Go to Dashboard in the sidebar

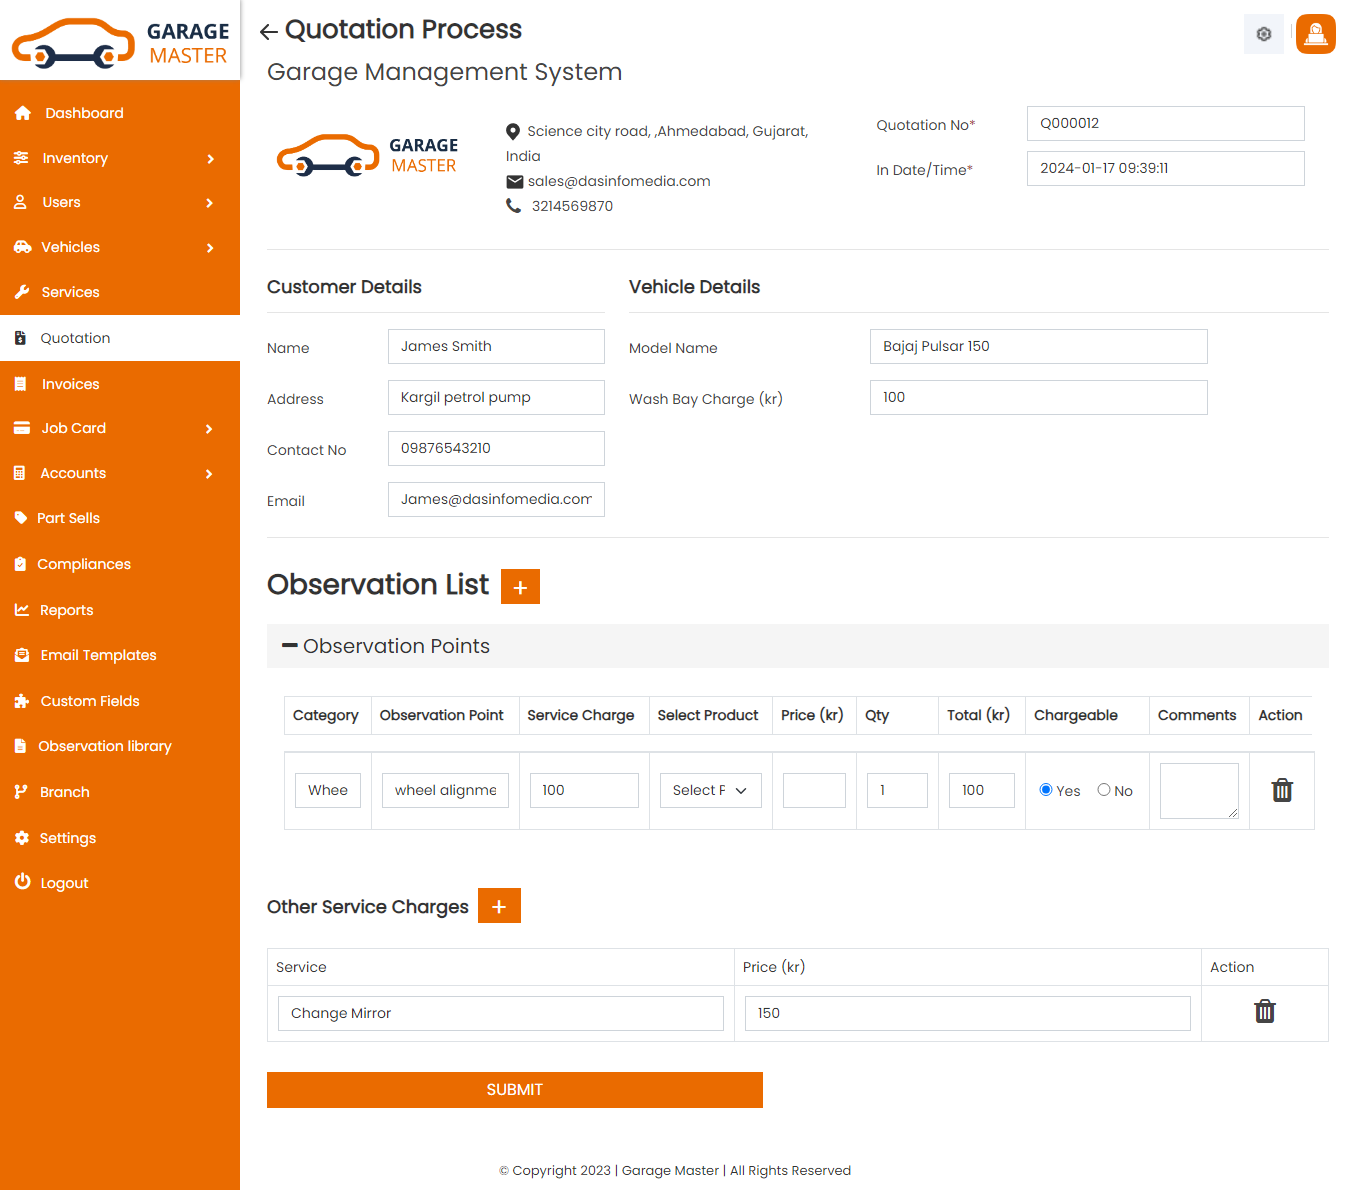coord(84,113)
